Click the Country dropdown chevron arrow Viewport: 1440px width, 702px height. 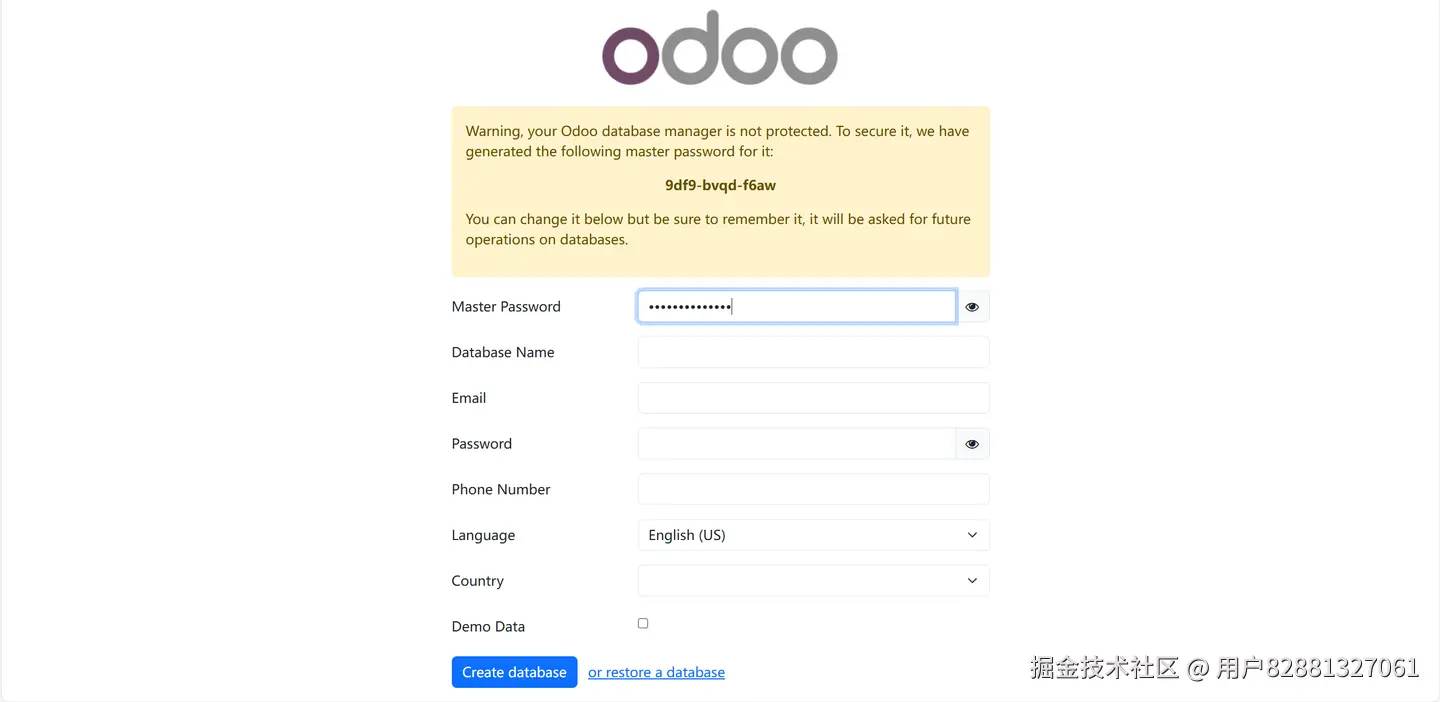tap(972, 581)
